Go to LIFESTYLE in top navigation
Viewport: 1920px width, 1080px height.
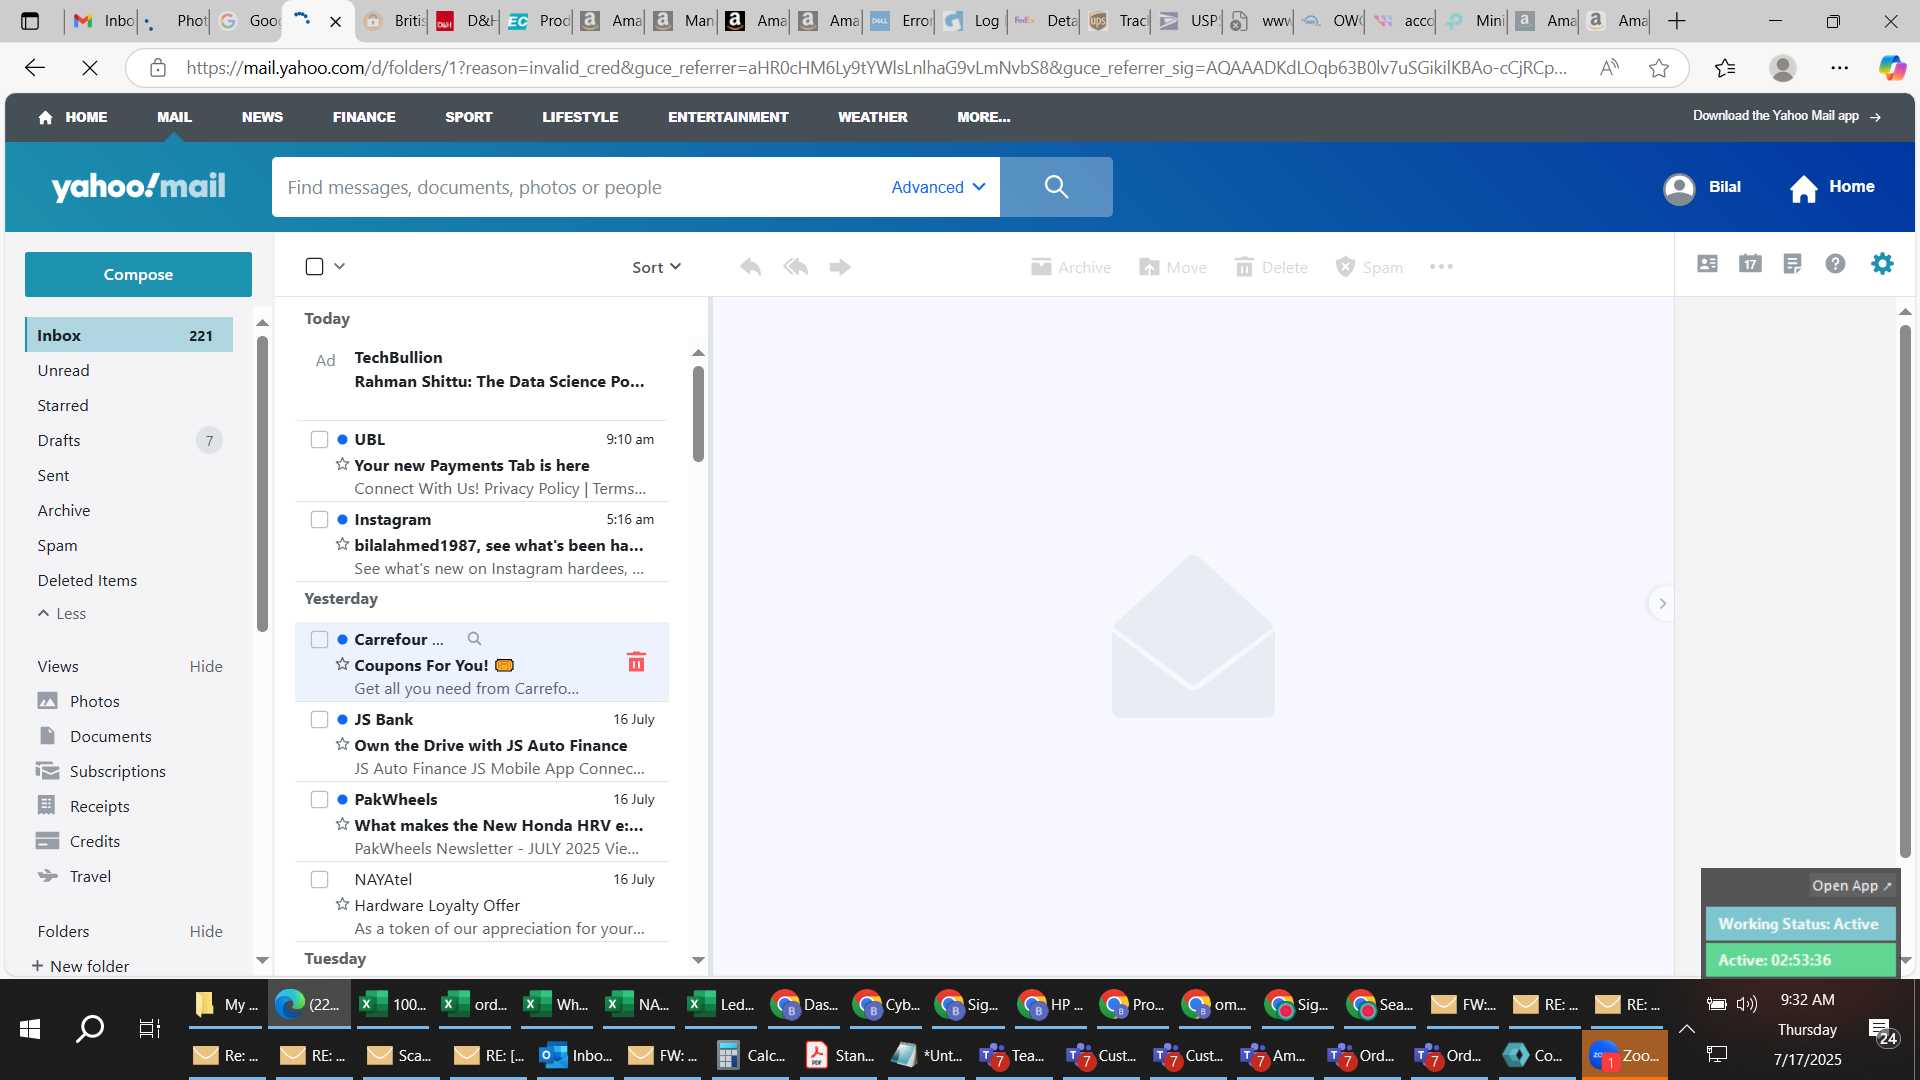(x=580, y=117)
